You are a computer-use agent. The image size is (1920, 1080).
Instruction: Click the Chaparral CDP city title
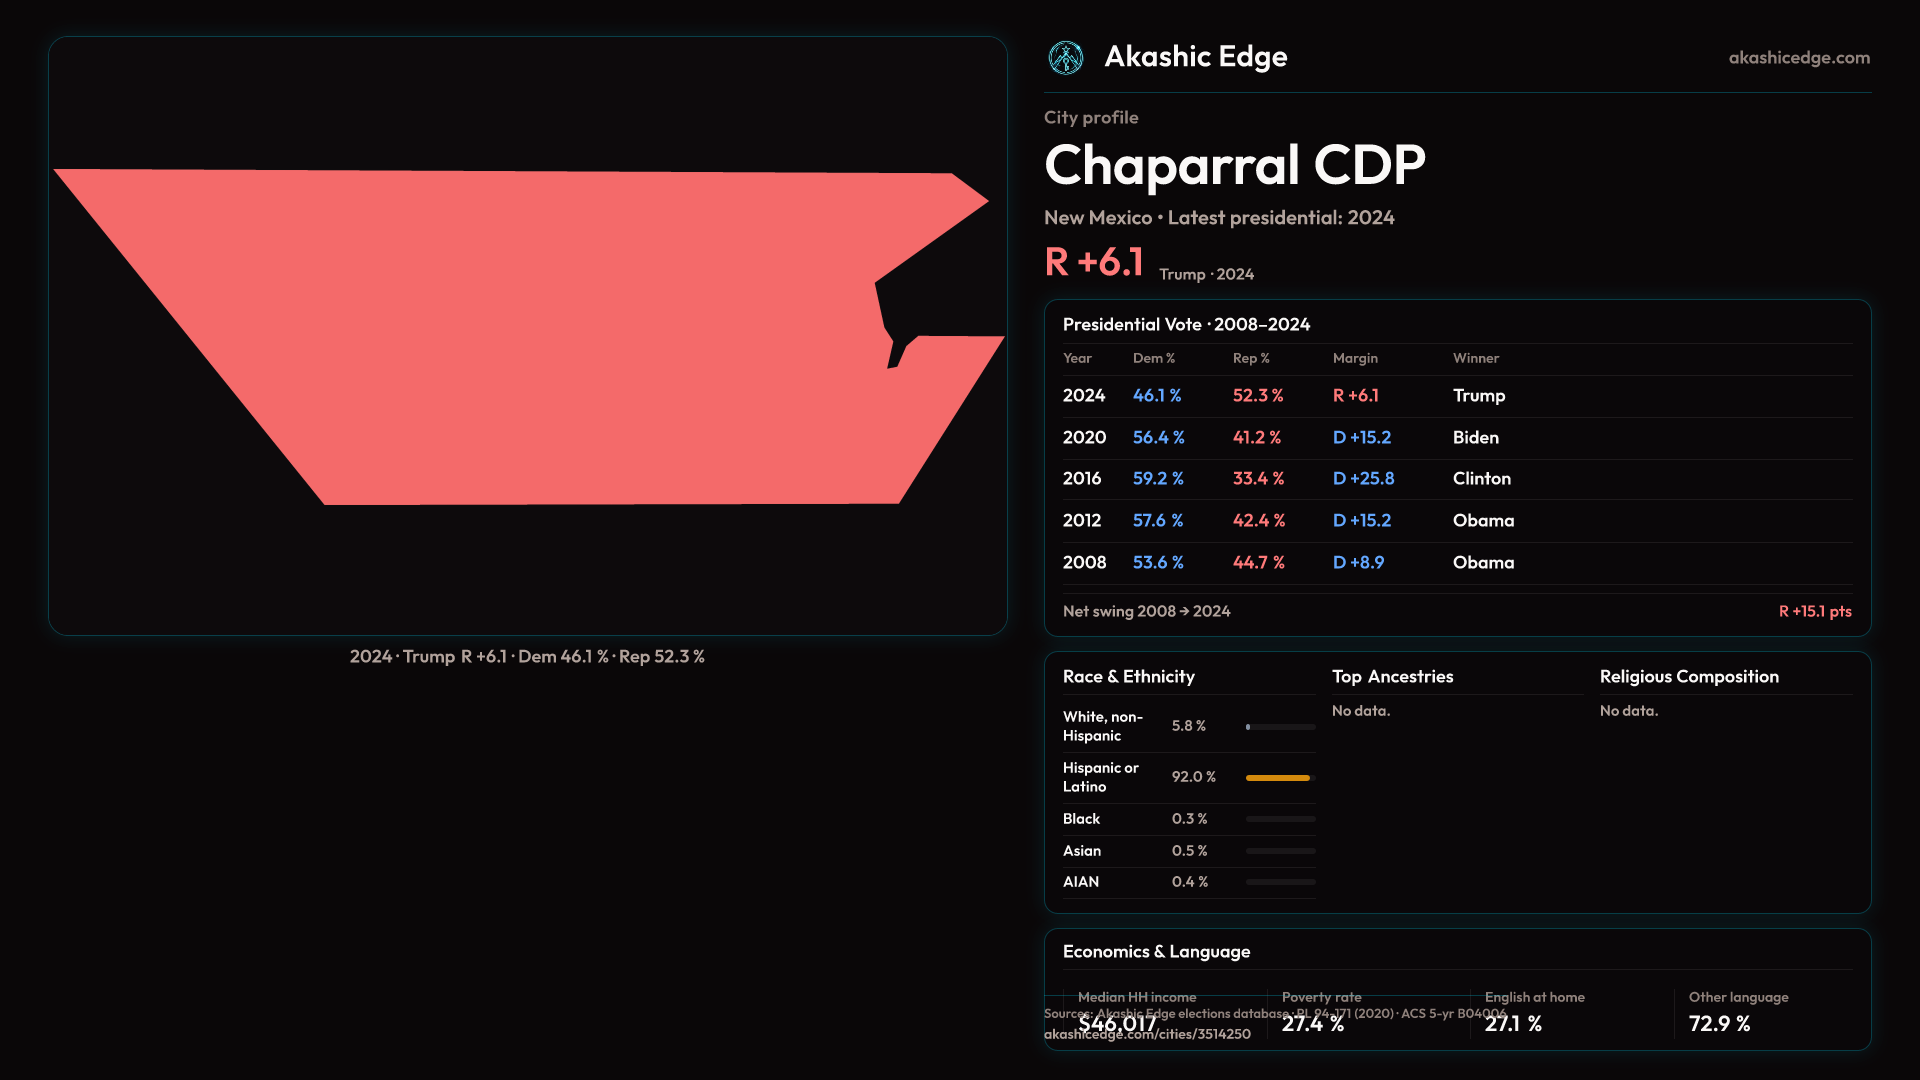1234,165
